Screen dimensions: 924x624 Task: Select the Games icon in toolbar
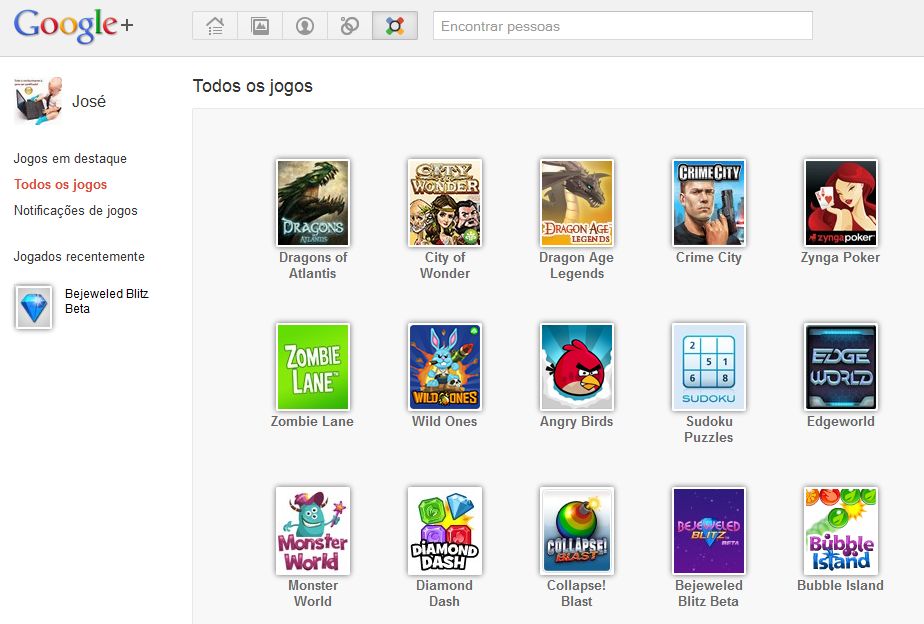[395, 26]
